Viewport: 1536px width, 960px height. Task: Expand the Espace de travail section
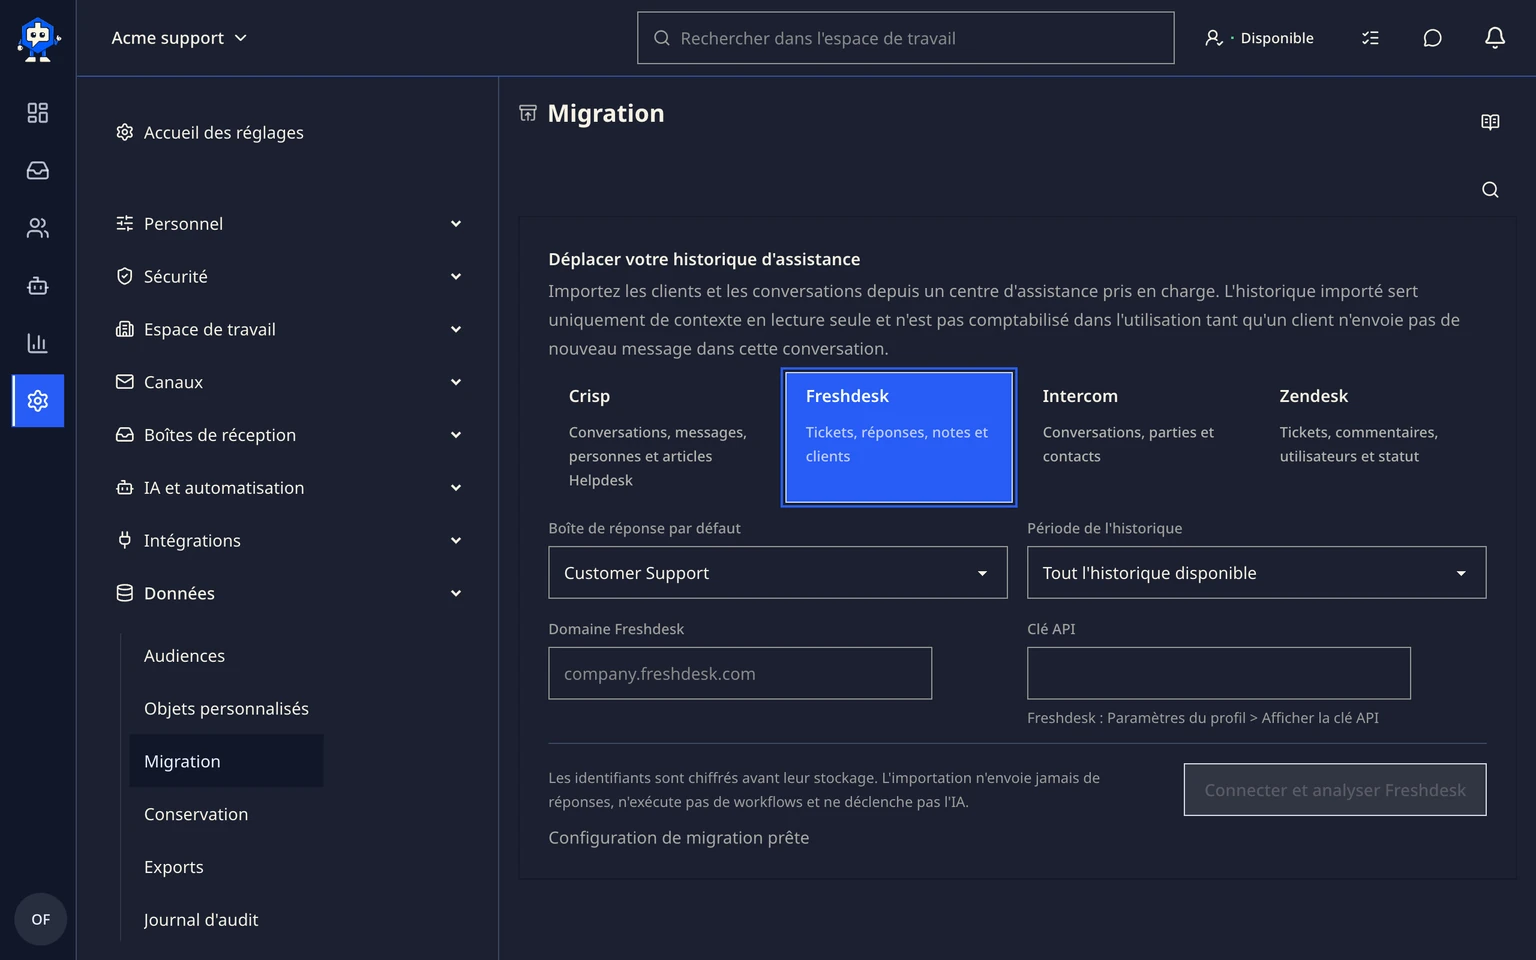coord(289,330)
